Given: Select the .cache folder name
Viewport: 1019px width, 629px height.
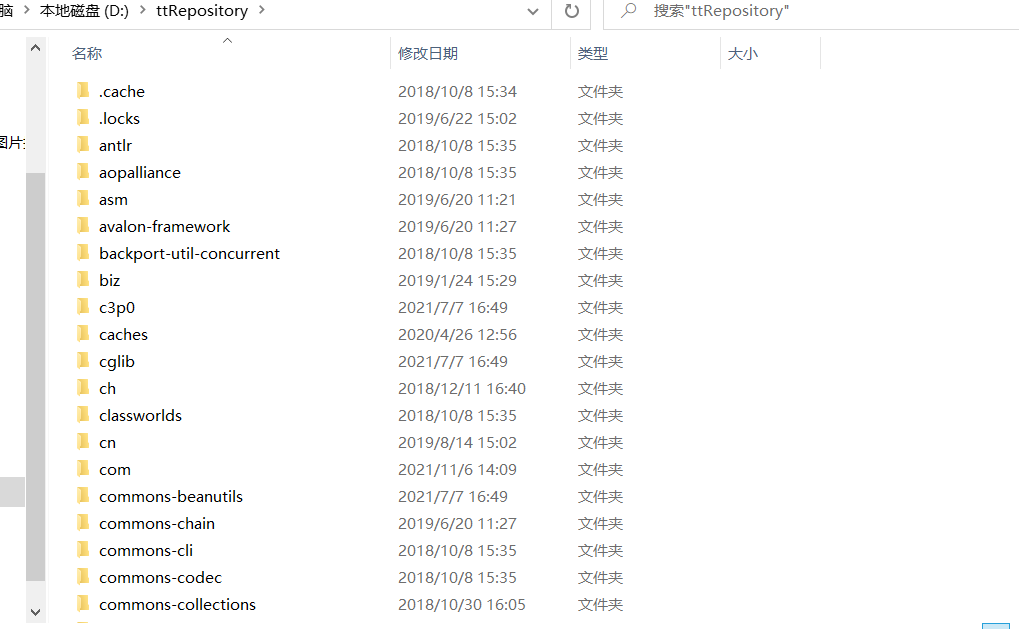Looking at the screenshot, I should coord(122,92).
